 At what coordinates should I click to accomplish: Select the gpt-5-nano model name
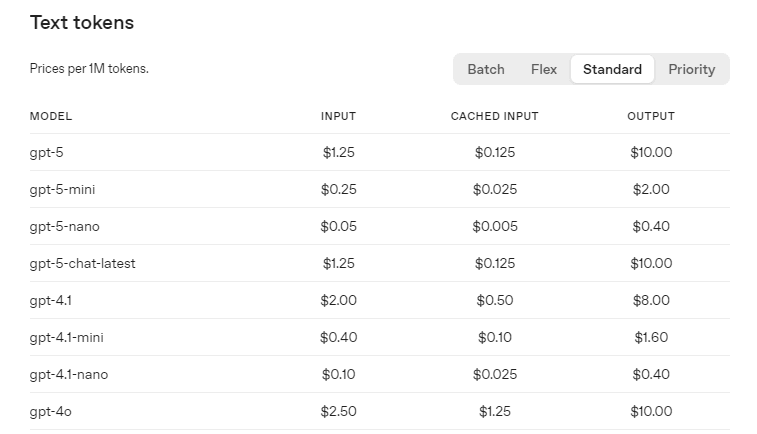[64, 226]
